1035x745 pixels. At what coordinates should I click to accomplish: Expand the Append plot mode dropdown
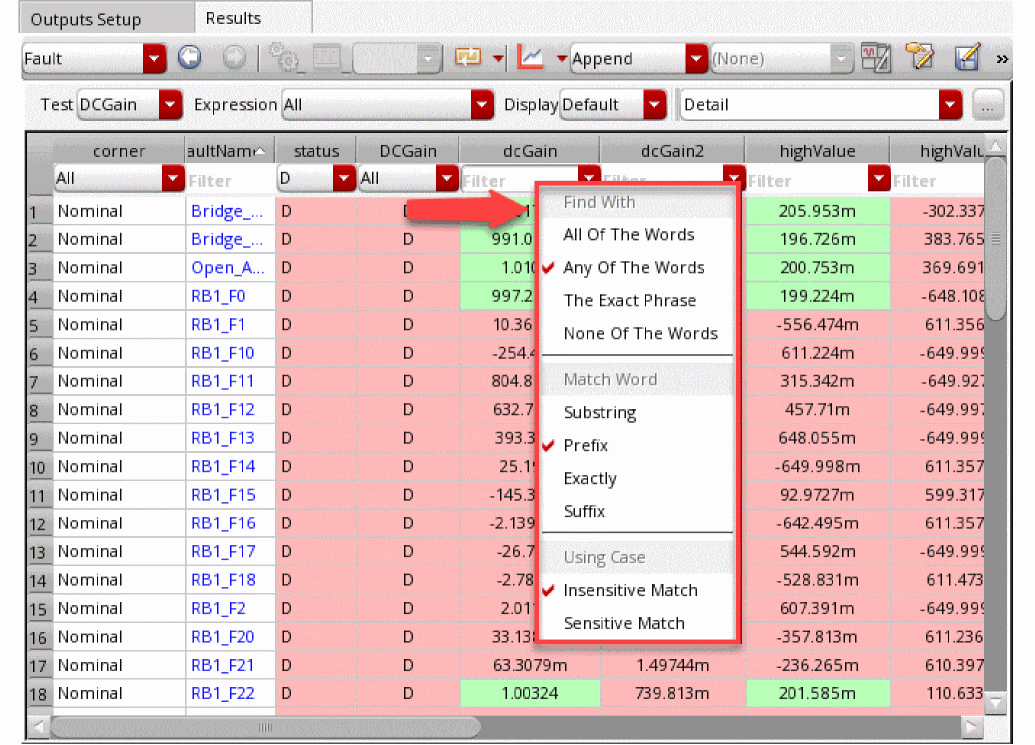point(696,59)
